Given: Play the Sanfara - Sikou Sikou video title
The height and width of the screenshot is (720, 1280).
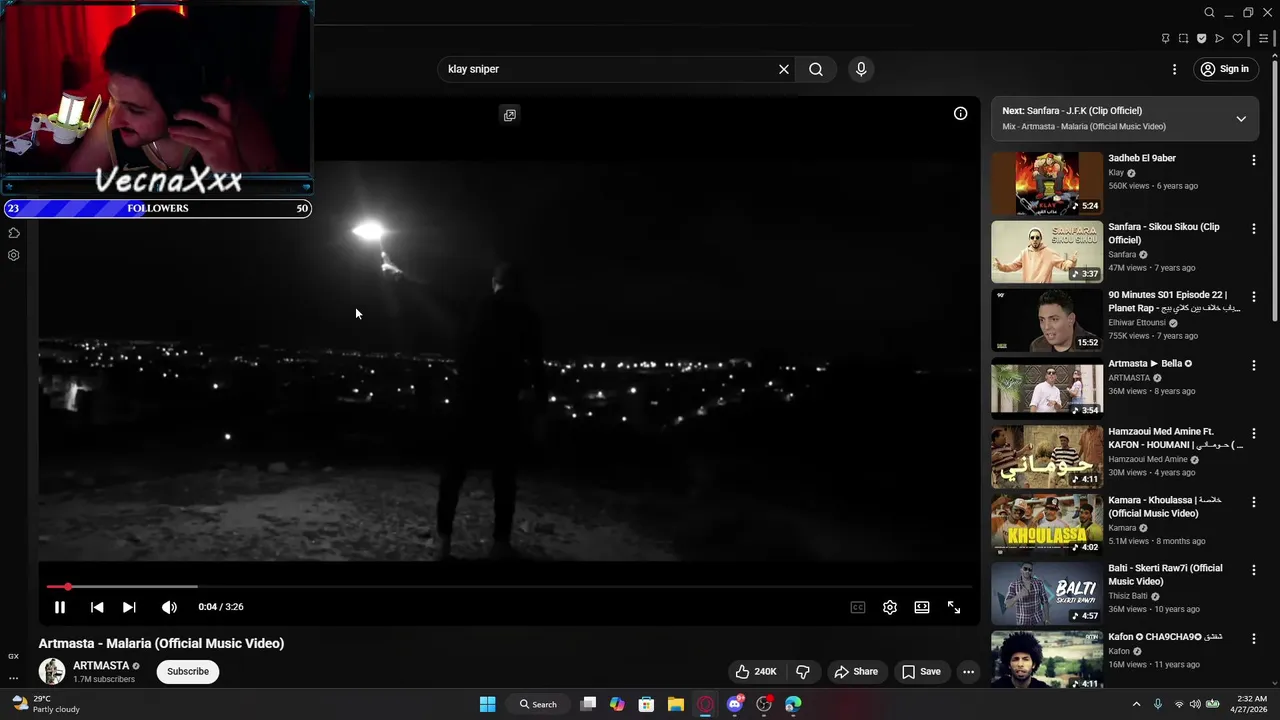Looking at the screenshot, I should pyautogui.click(x=1164, y=233).
